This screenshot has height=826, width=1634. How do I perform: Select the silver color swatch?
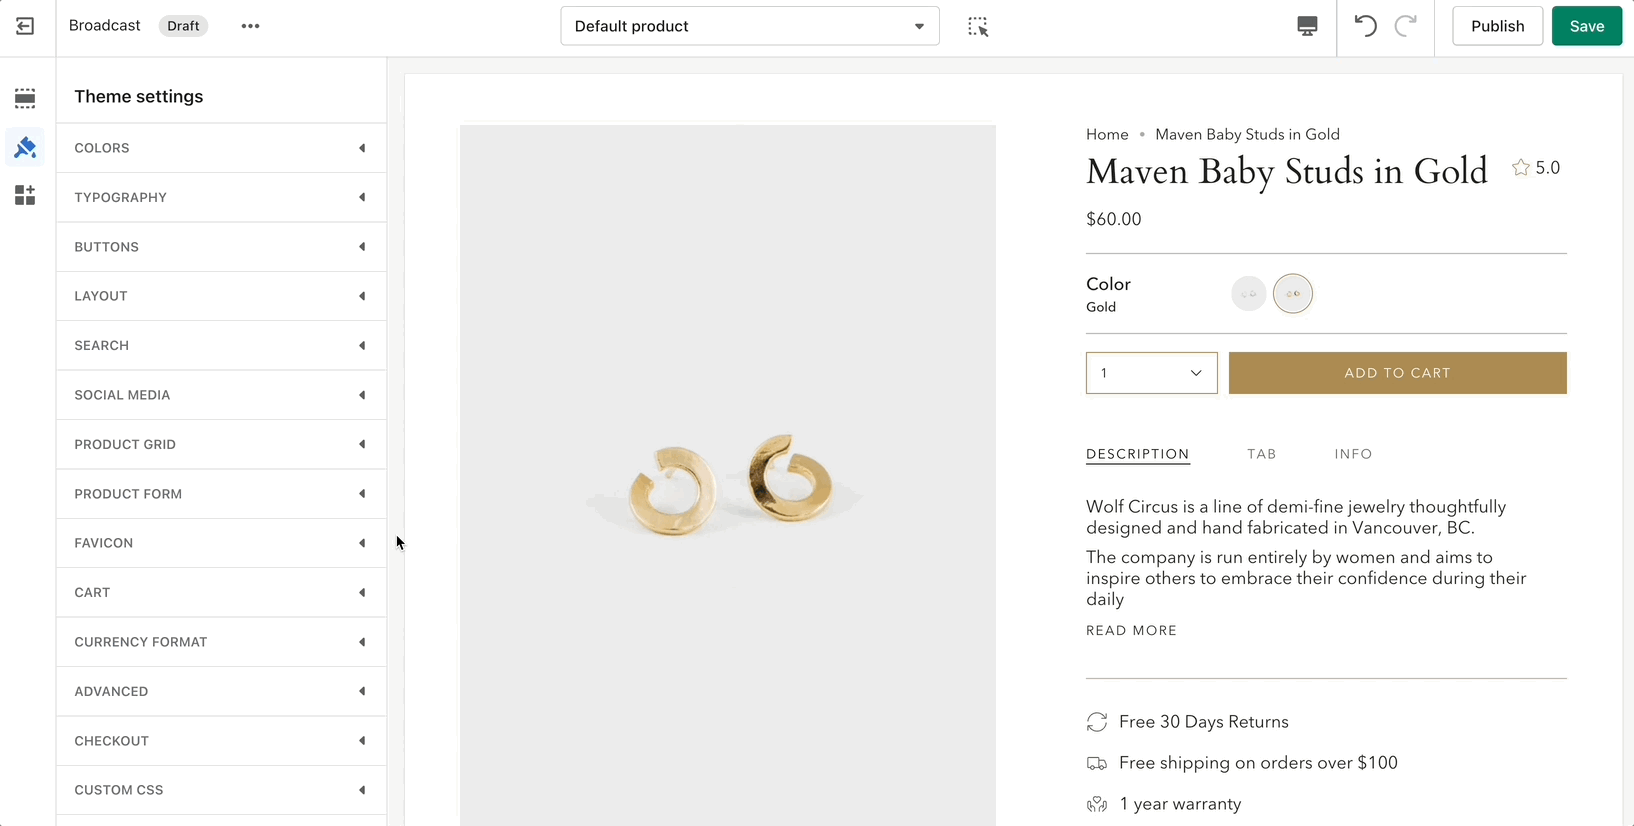point(1248,294)
